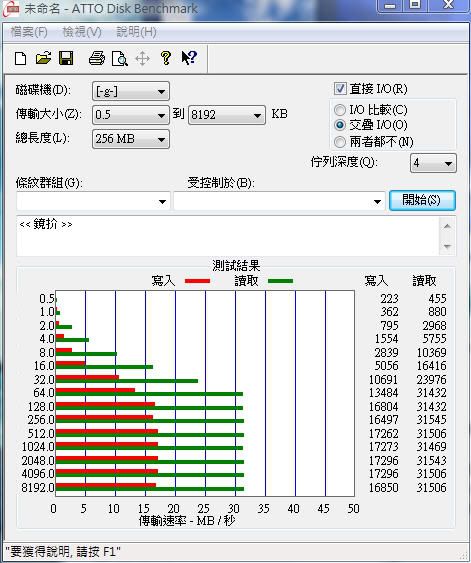
Task: Click the green read bar for 8.0
Action: [87, 354]
